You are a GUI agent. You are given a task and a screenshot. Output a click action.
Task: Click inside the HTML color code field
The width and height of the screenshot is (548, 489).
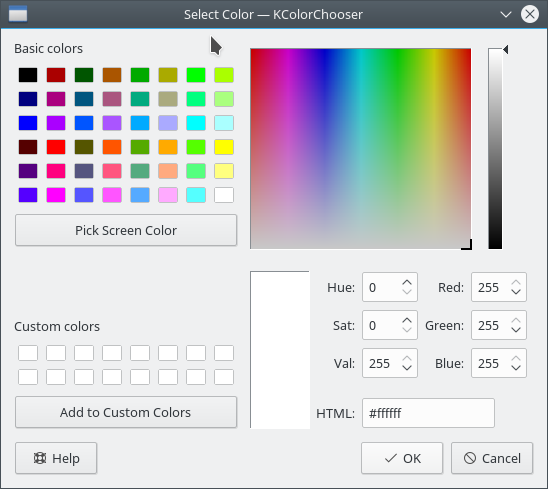428,413
